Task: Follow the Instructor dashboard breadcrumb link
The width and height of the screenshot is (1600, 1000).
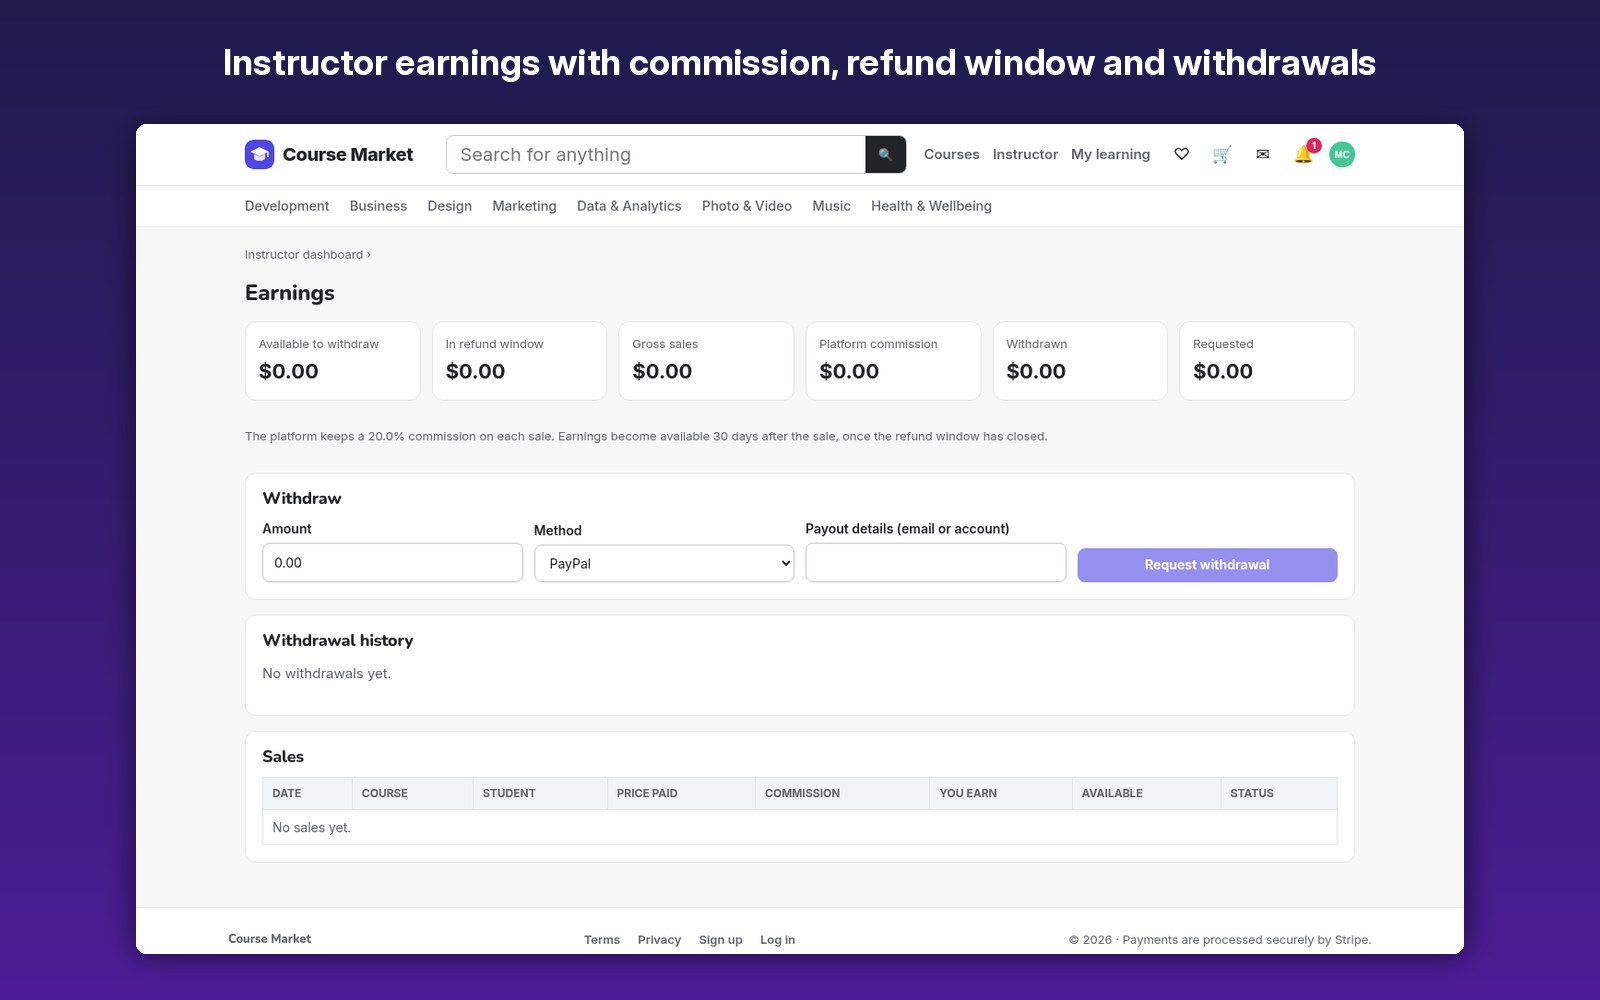Action: pyautogui.click(x=304, y=255)
